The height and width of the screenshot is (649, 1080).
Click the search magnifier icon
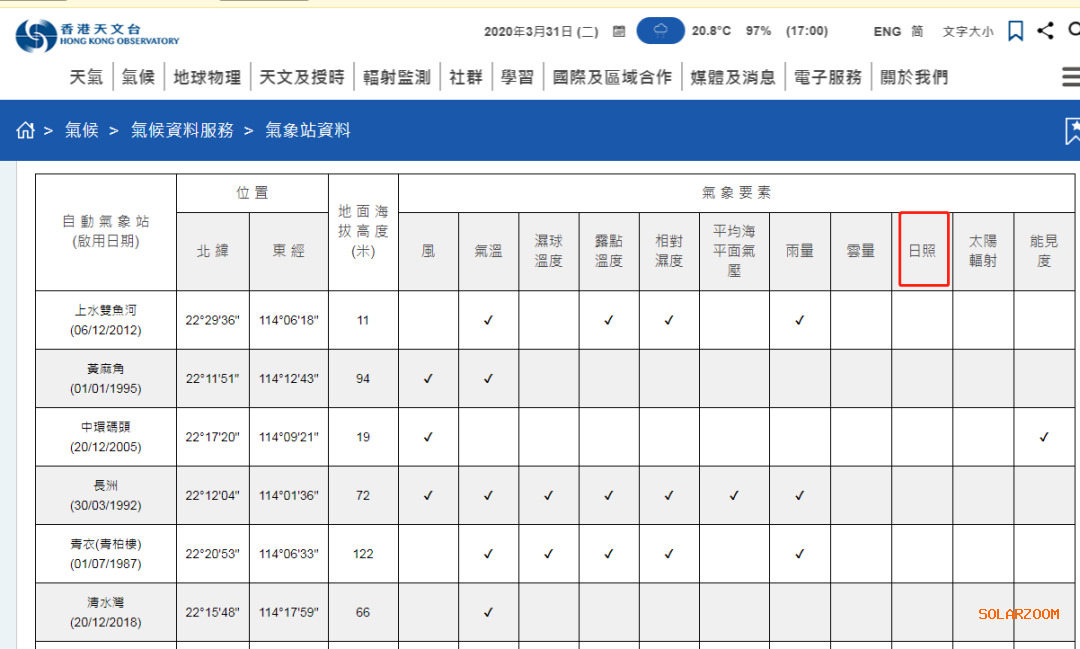1074,30
